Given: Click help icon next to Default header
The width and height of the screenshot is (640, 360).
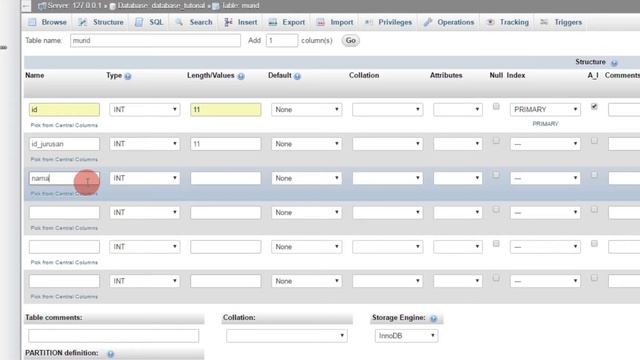Looking at the screenshot, I should click(x=297, y=76).
